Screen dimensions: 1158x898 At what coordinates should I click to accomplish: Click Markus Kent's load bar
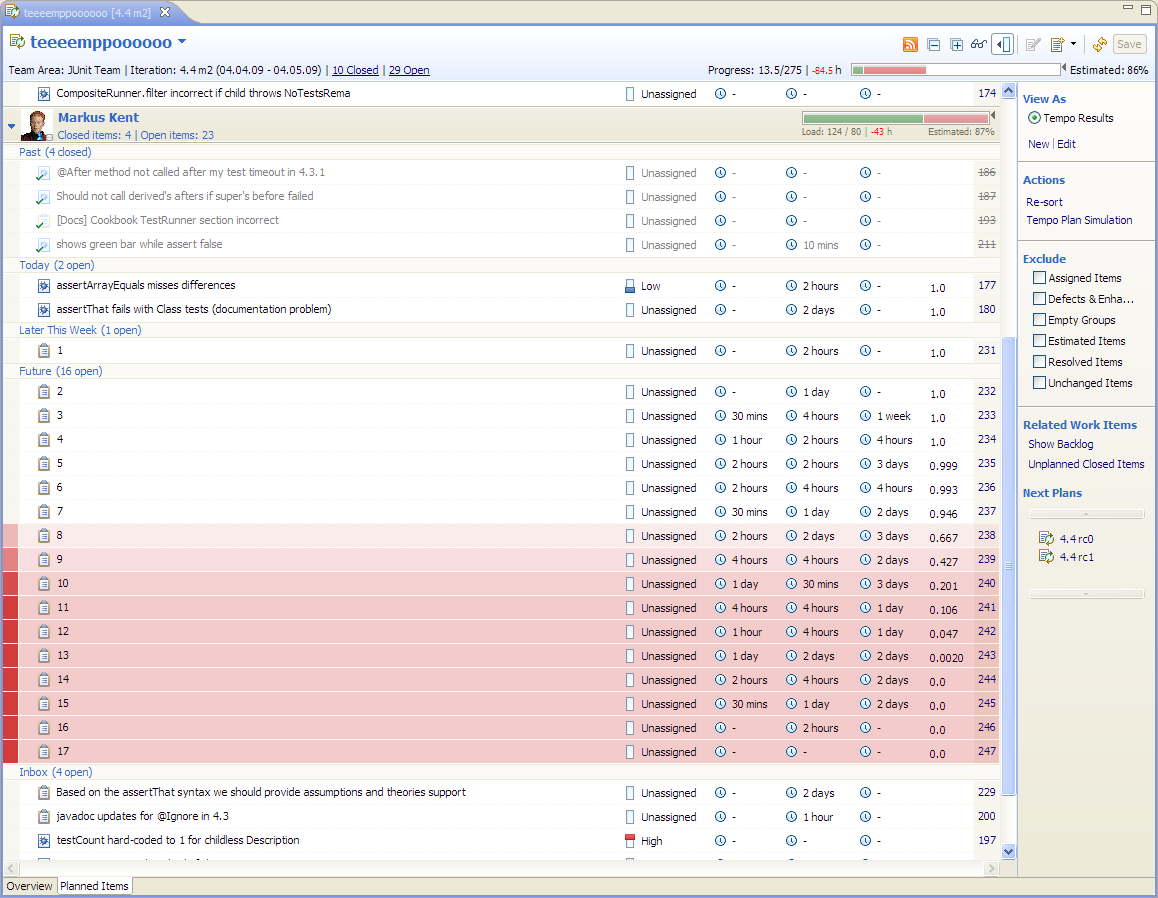pos(896,118)
